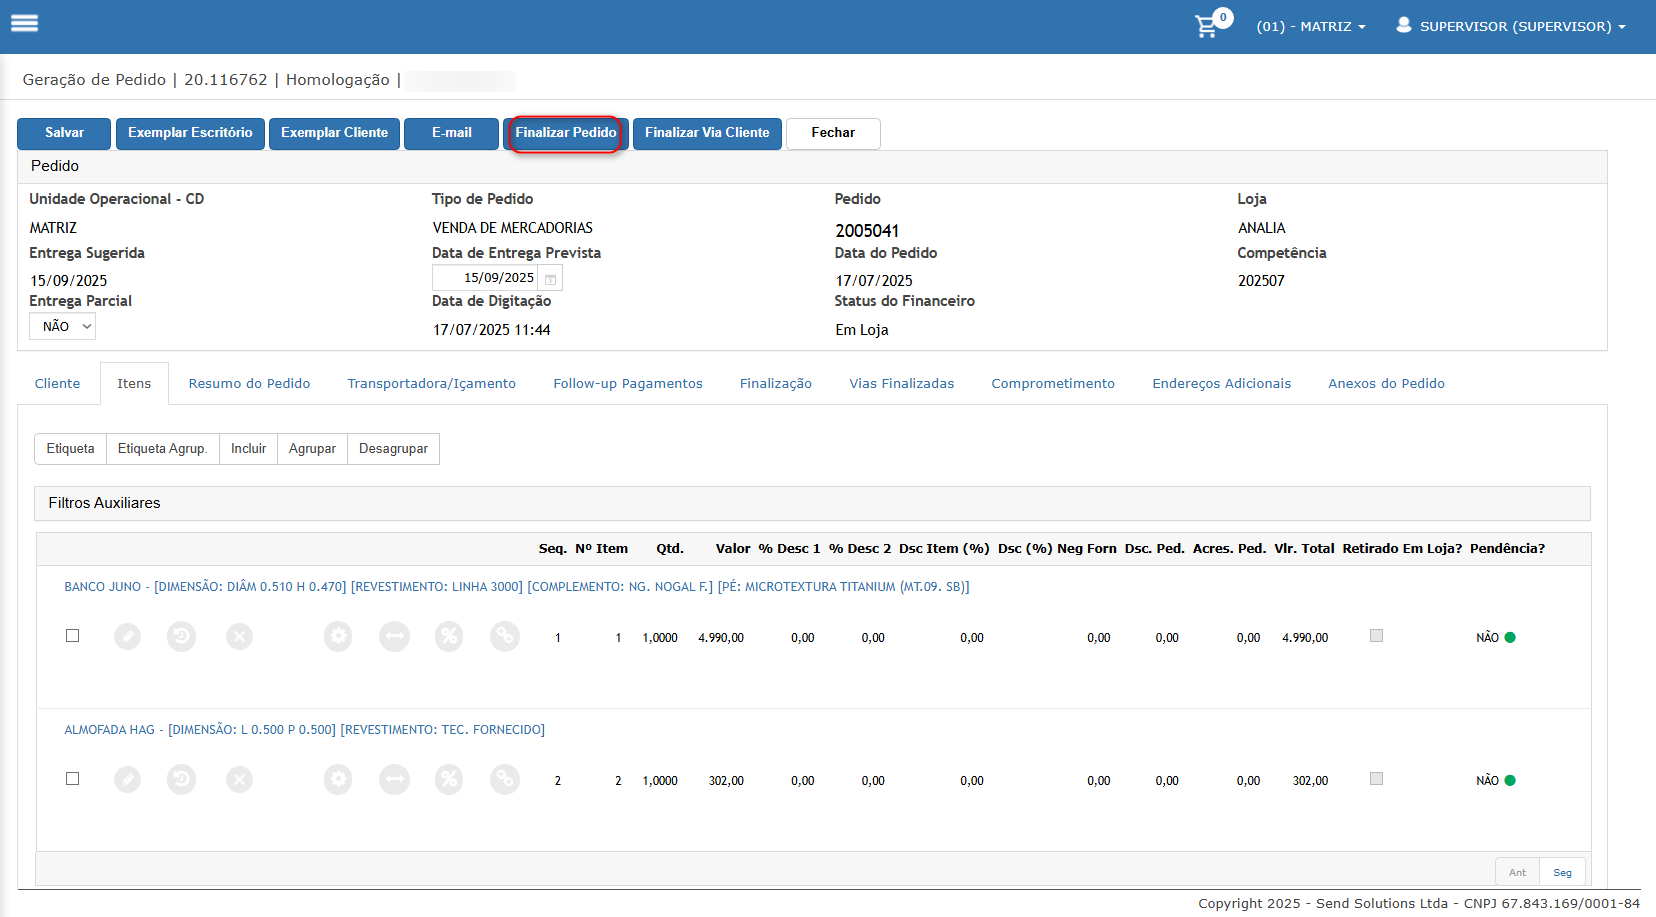Click the percent discount icon for ALMOFADA HAG
Screen dimensions: 1656x917
click(449, 779)
